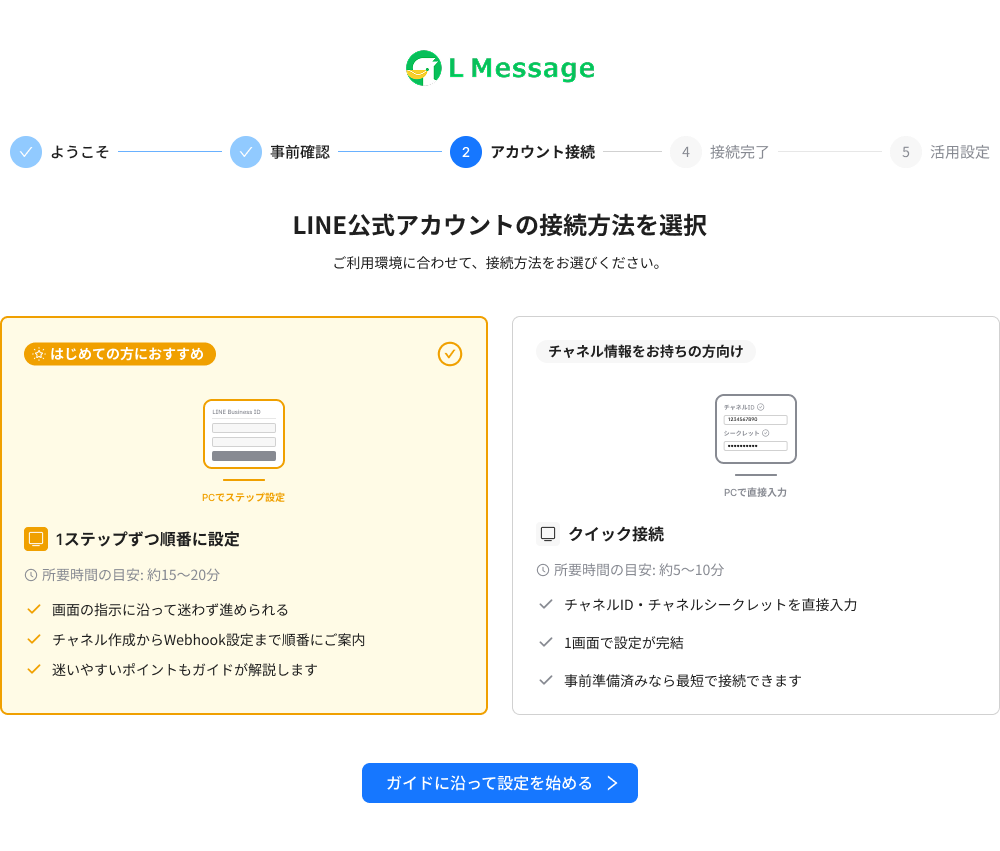Click the orange monitor icon beside 1ステップずつ順番に設定
The height and width of the screenshot is (851, 1000).
pos(36,539)
